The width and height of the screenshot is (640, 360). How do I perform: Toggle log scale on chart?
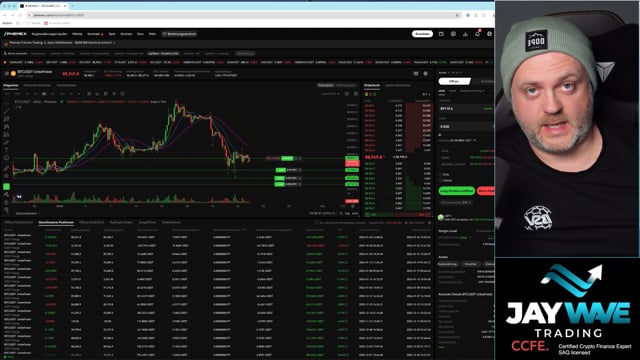tap(347, 213)
